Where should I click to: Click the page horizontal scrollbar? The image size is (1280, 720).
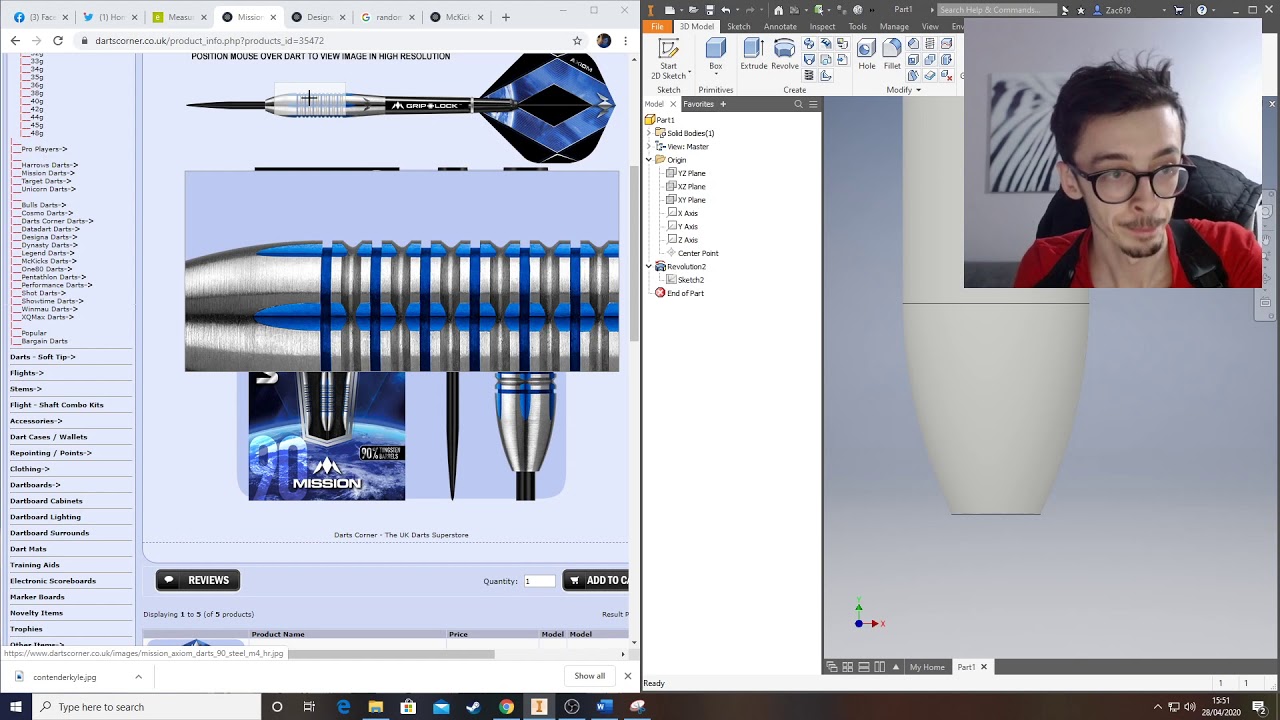click(391, 654)
